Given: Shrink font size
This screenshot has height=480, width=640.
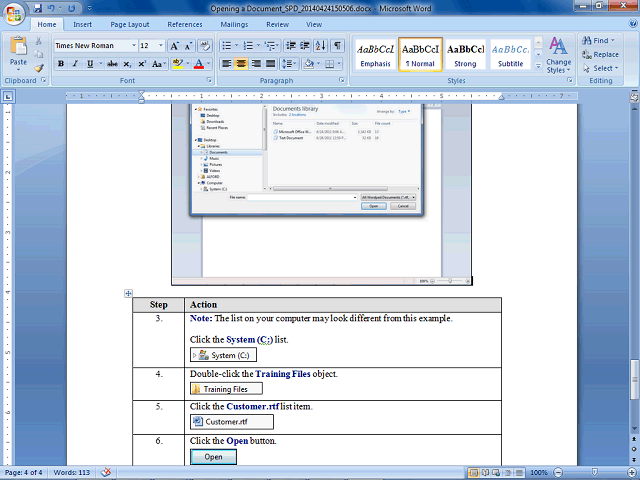Looking at the screenshot, I should 188,46.
